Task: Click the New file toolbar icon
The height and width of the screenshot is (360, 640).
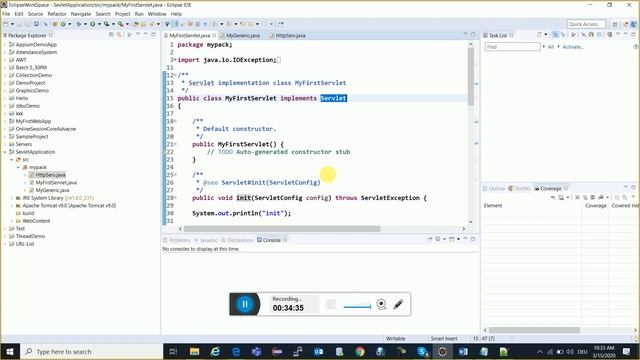Action: [x=6, y=24]
